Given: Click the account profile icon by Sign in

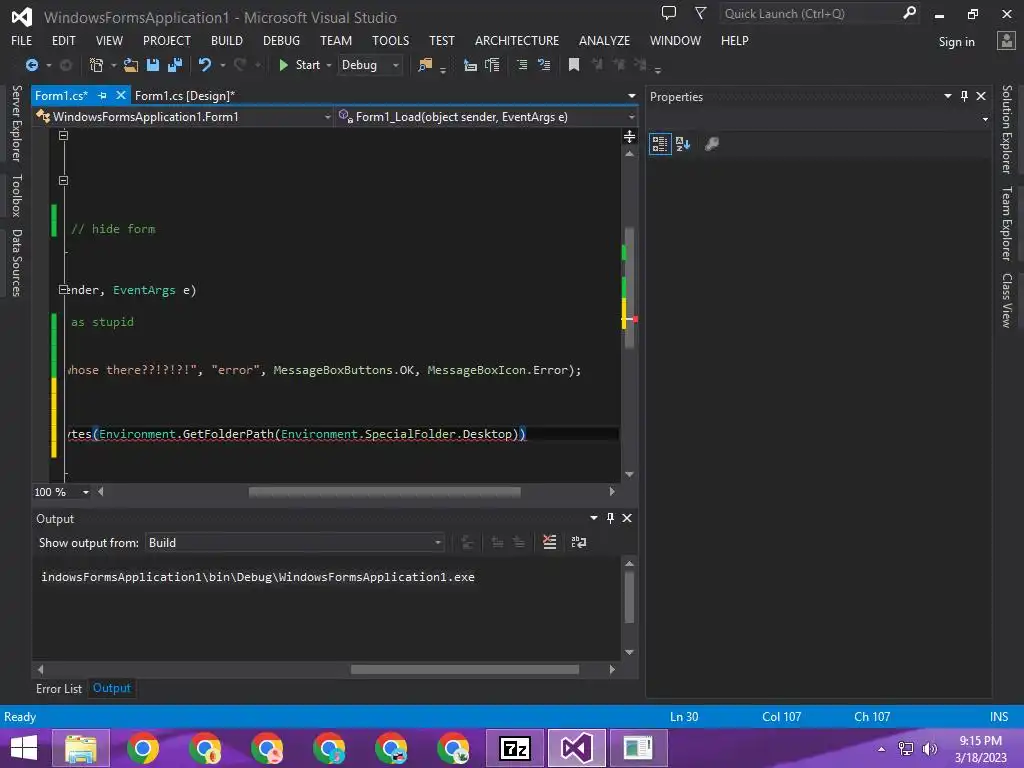Looking at the screenshot, I should click(1006, 41).
